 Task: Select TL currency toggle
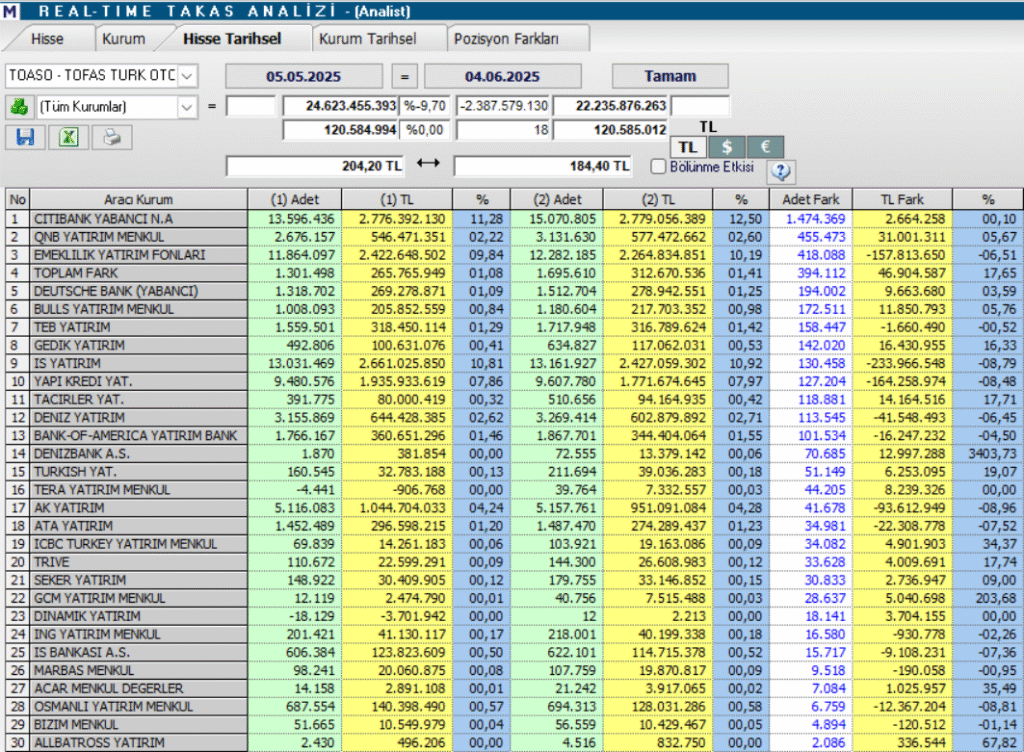(x=688, y=147)
